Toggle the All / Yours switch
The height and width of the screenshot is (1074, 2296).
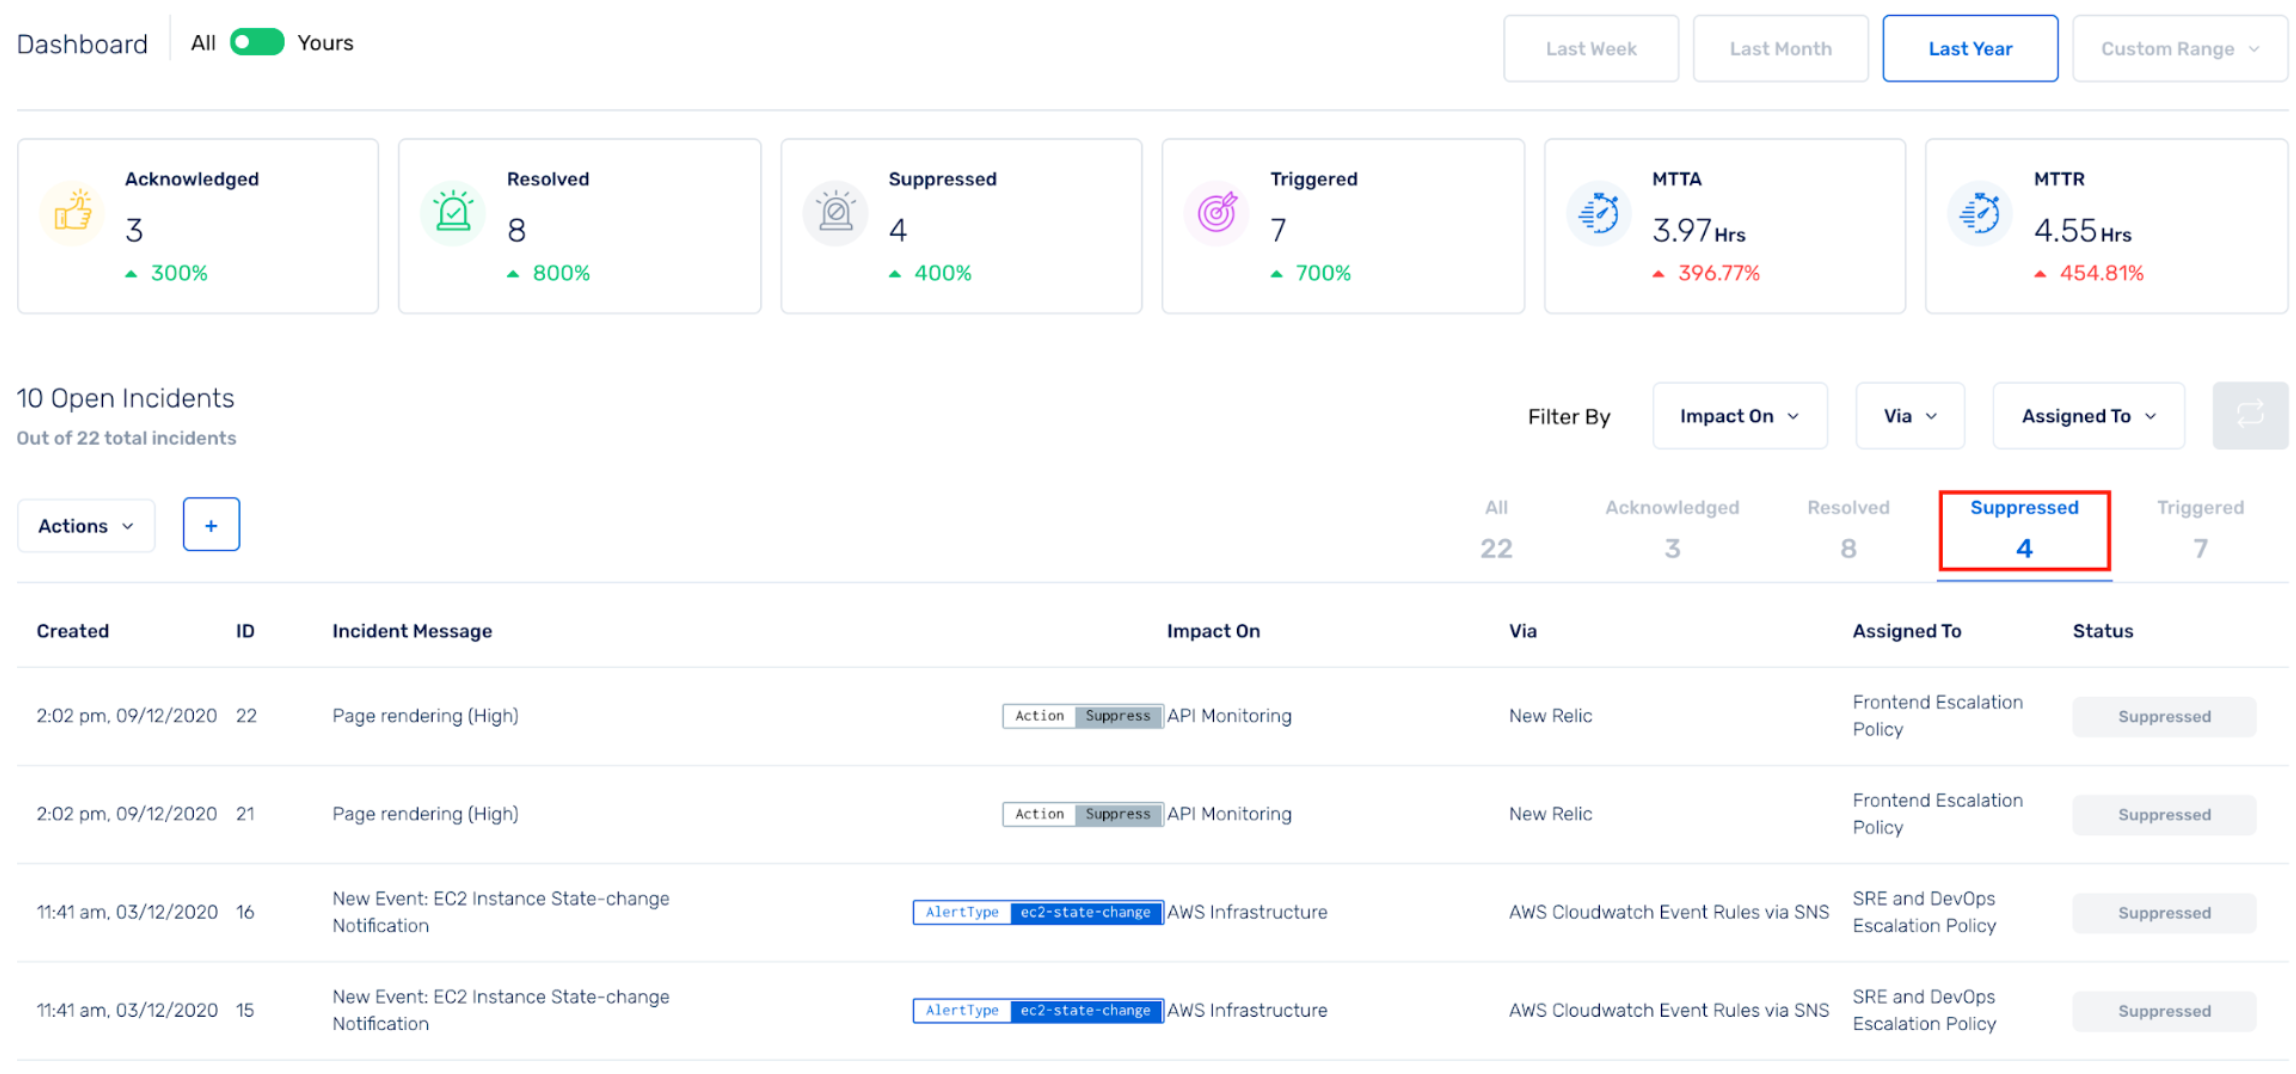click(x=257, y=42)
